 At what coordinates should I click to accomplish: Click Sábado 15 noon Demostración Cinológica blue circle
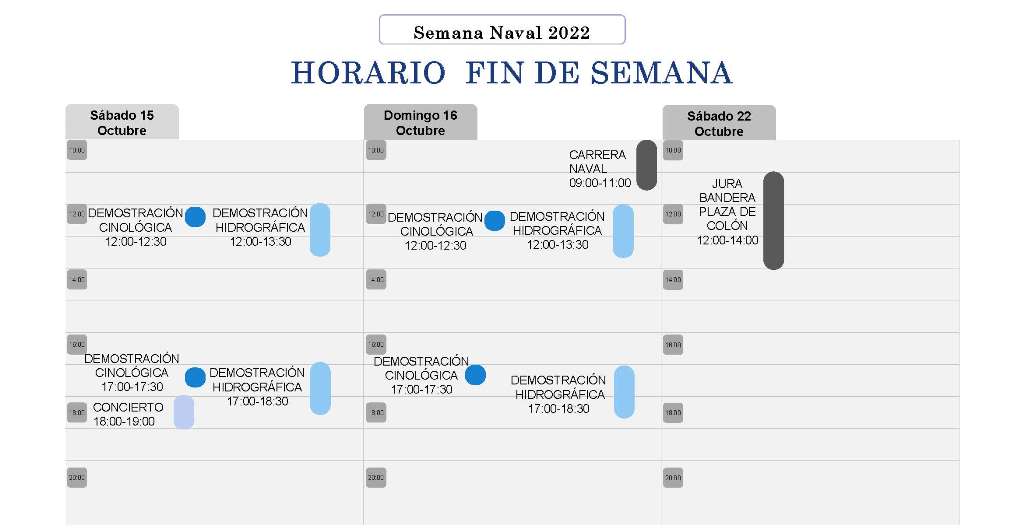click(x=195, y=217)
